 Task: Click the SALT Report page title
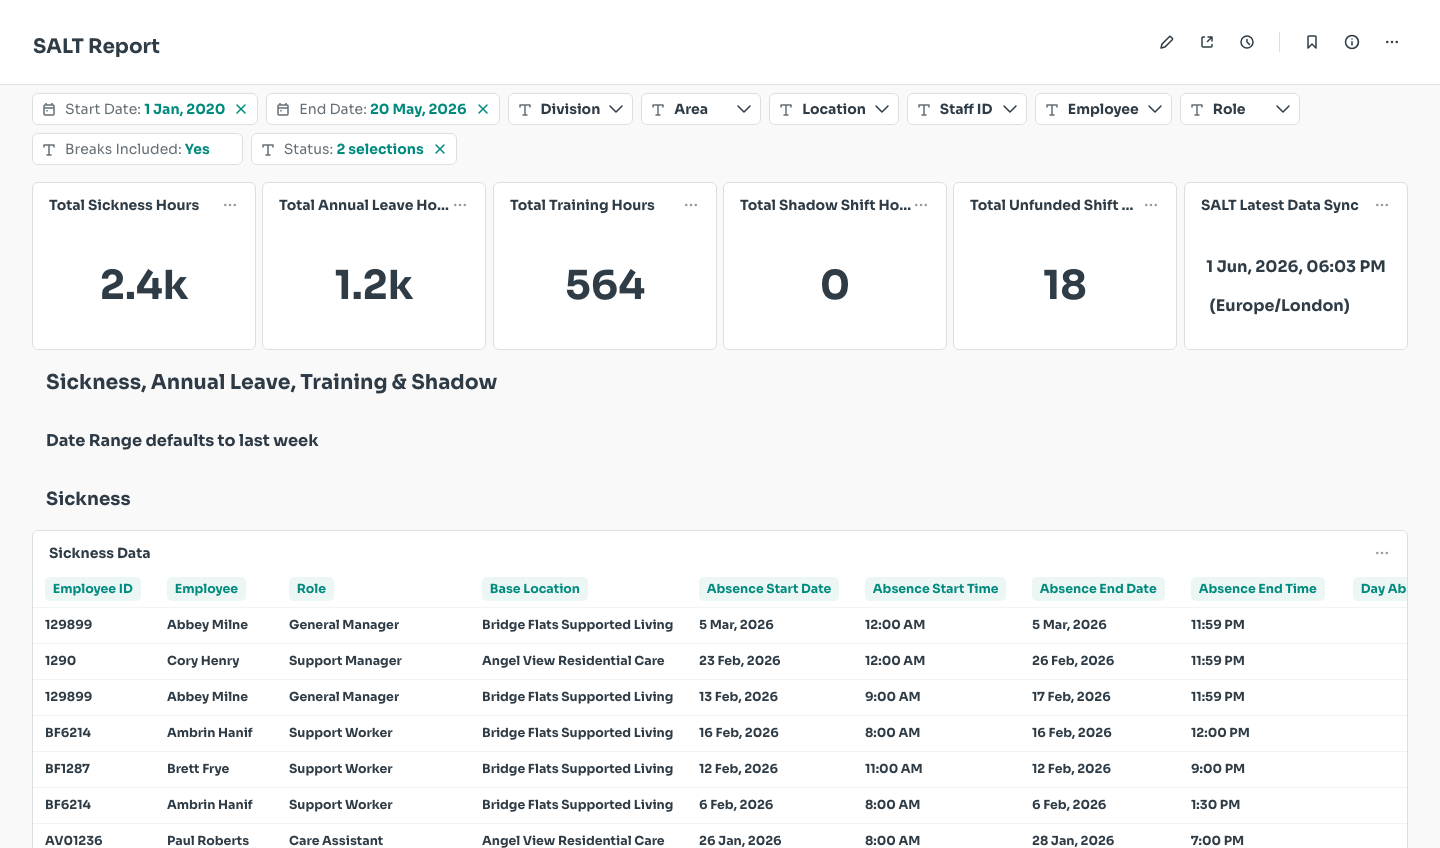click(96, 46)
